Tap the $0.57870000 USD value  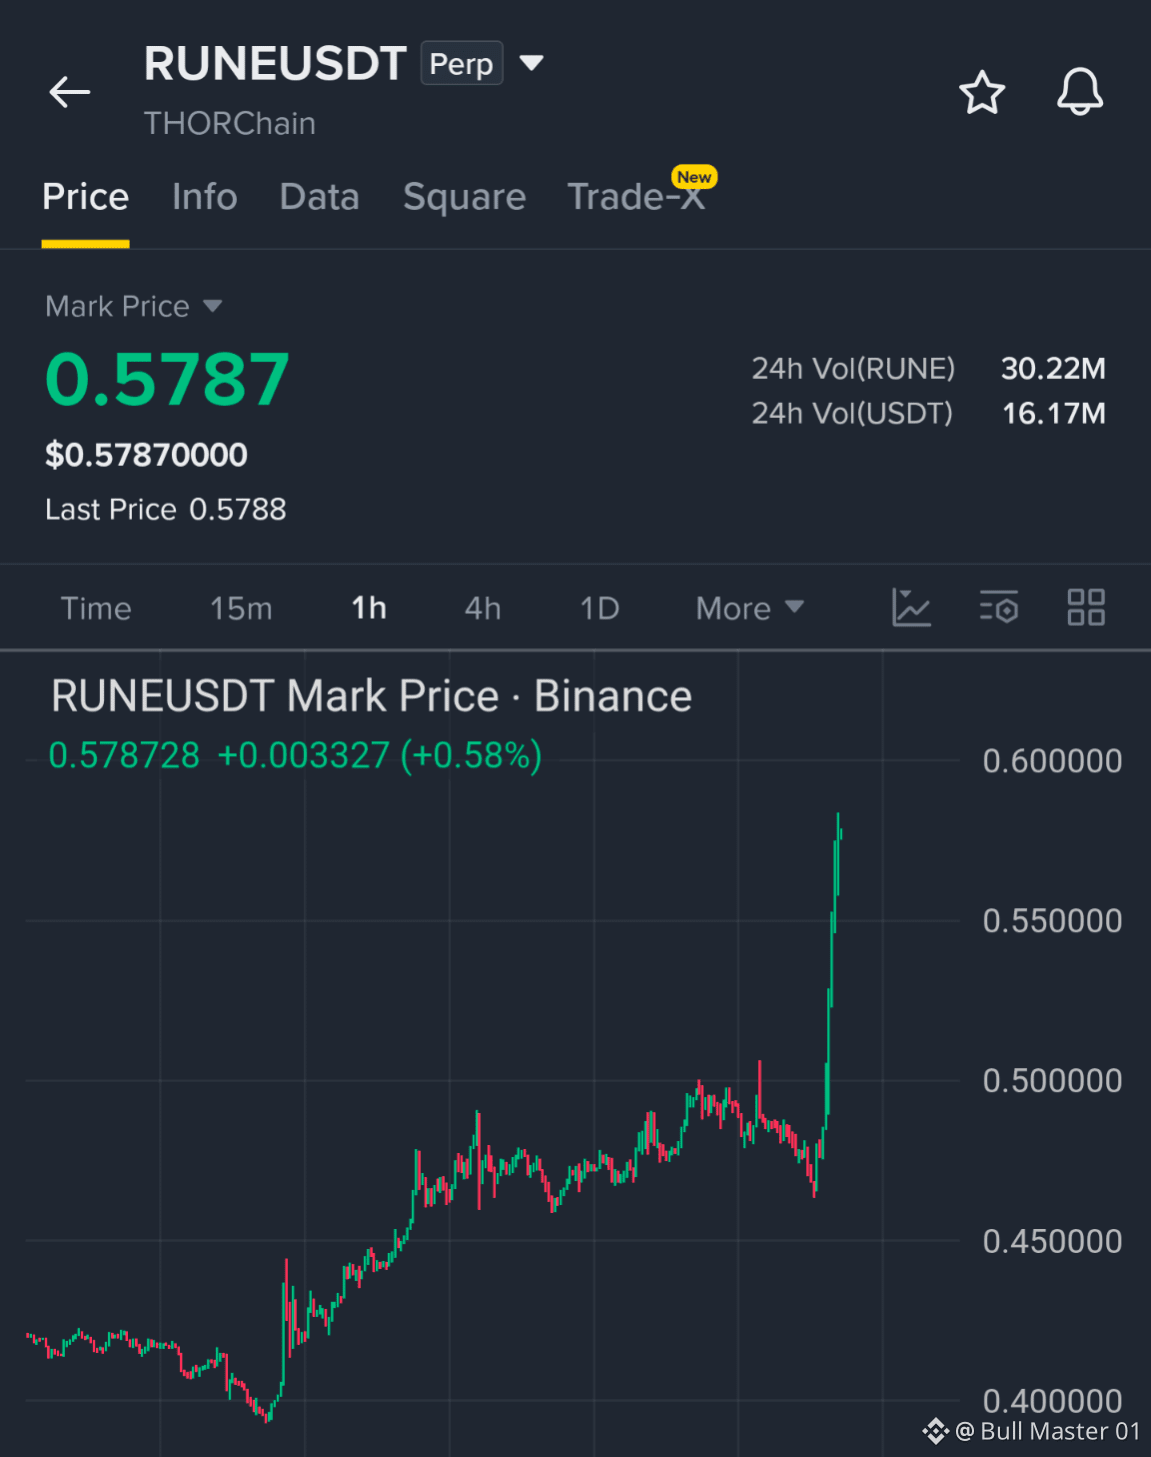pyautogui.click(x=146, y=455)
